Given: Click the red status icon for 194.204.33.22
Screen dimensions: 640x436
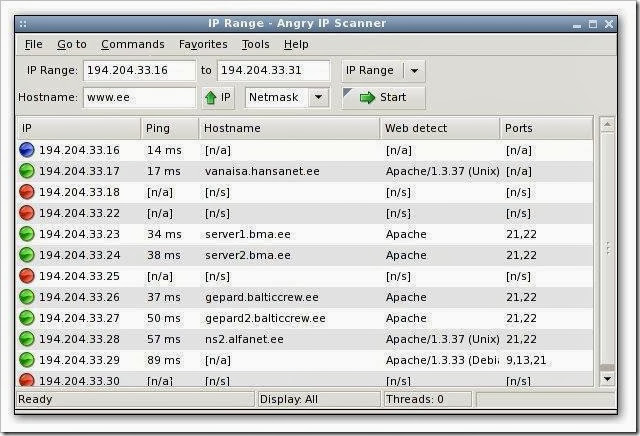Looking at the screenshot, I should pos(27,213).
